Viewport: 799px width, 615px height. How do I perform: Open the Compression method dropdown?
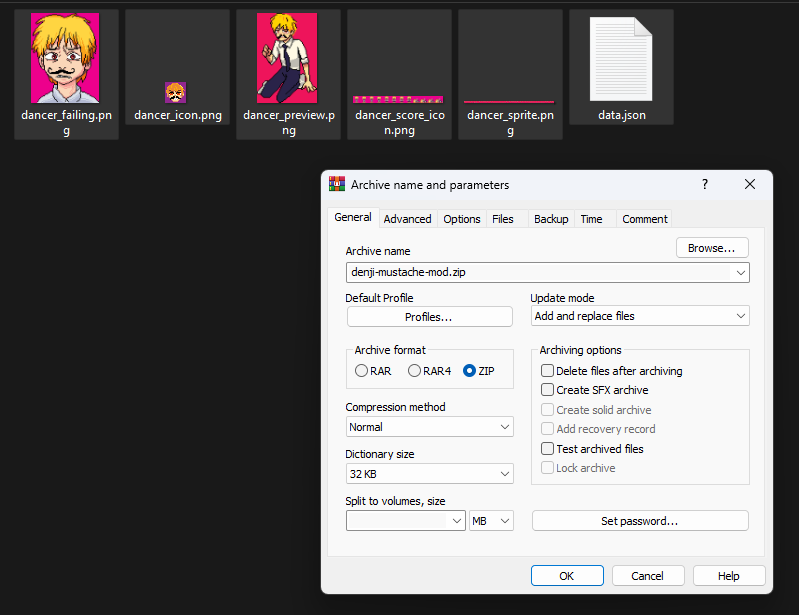[430, 427]
